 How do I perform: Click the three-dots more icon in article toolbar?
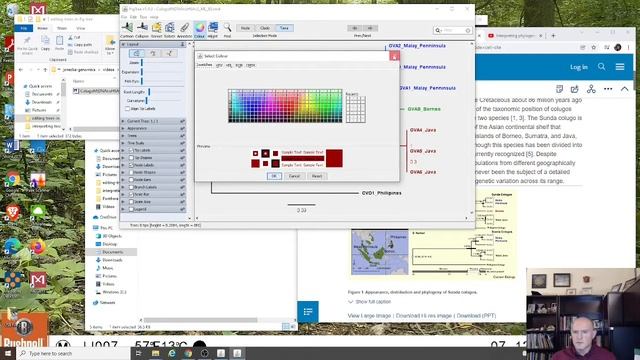point(608,89)
